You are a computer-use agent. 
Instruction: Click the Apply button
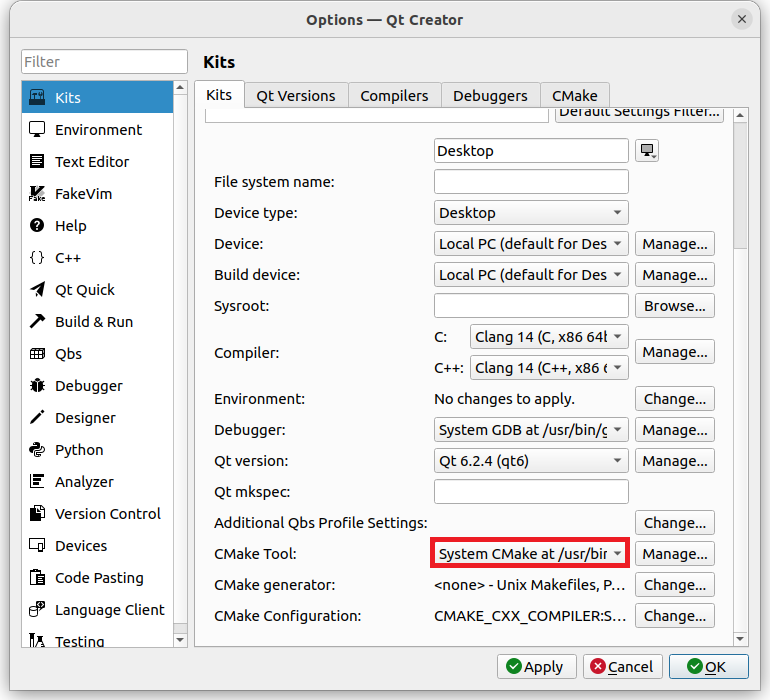click(x=536, y=667)
